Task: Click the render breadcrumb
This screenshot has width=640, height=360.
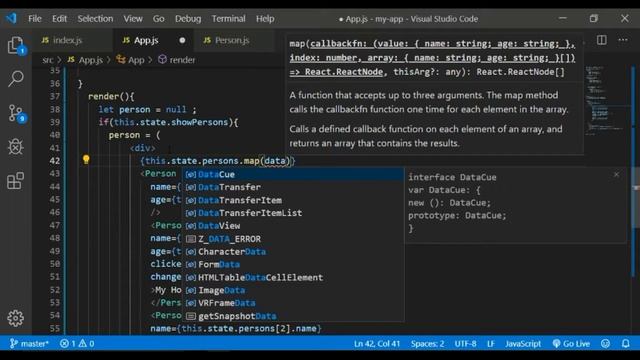Action: point(177,60)
